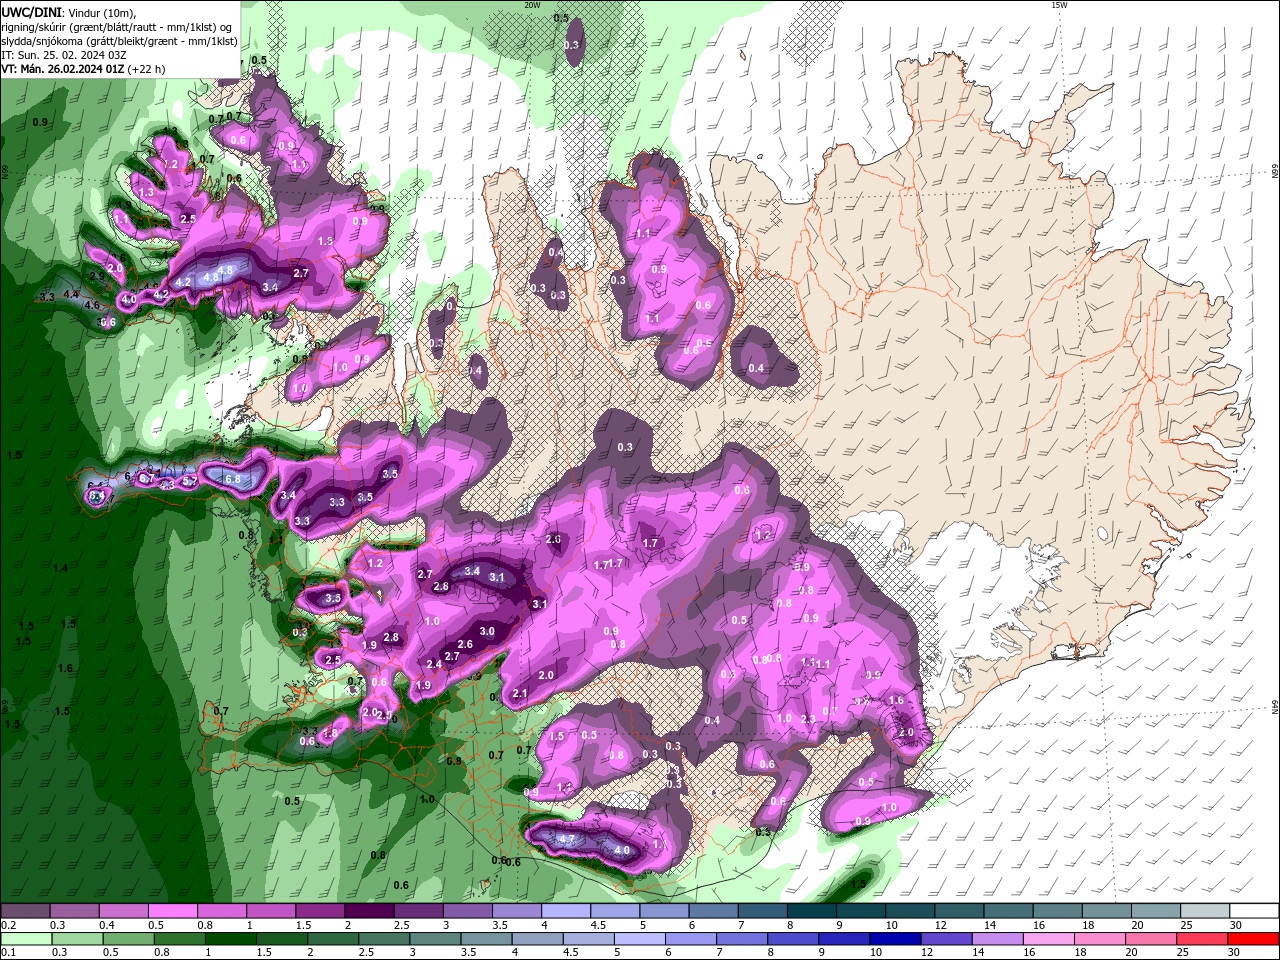Pick the dark teal upper-row swatch starting at 8
The height and width of the screenshot is (960, 1280).
(811, 911)
